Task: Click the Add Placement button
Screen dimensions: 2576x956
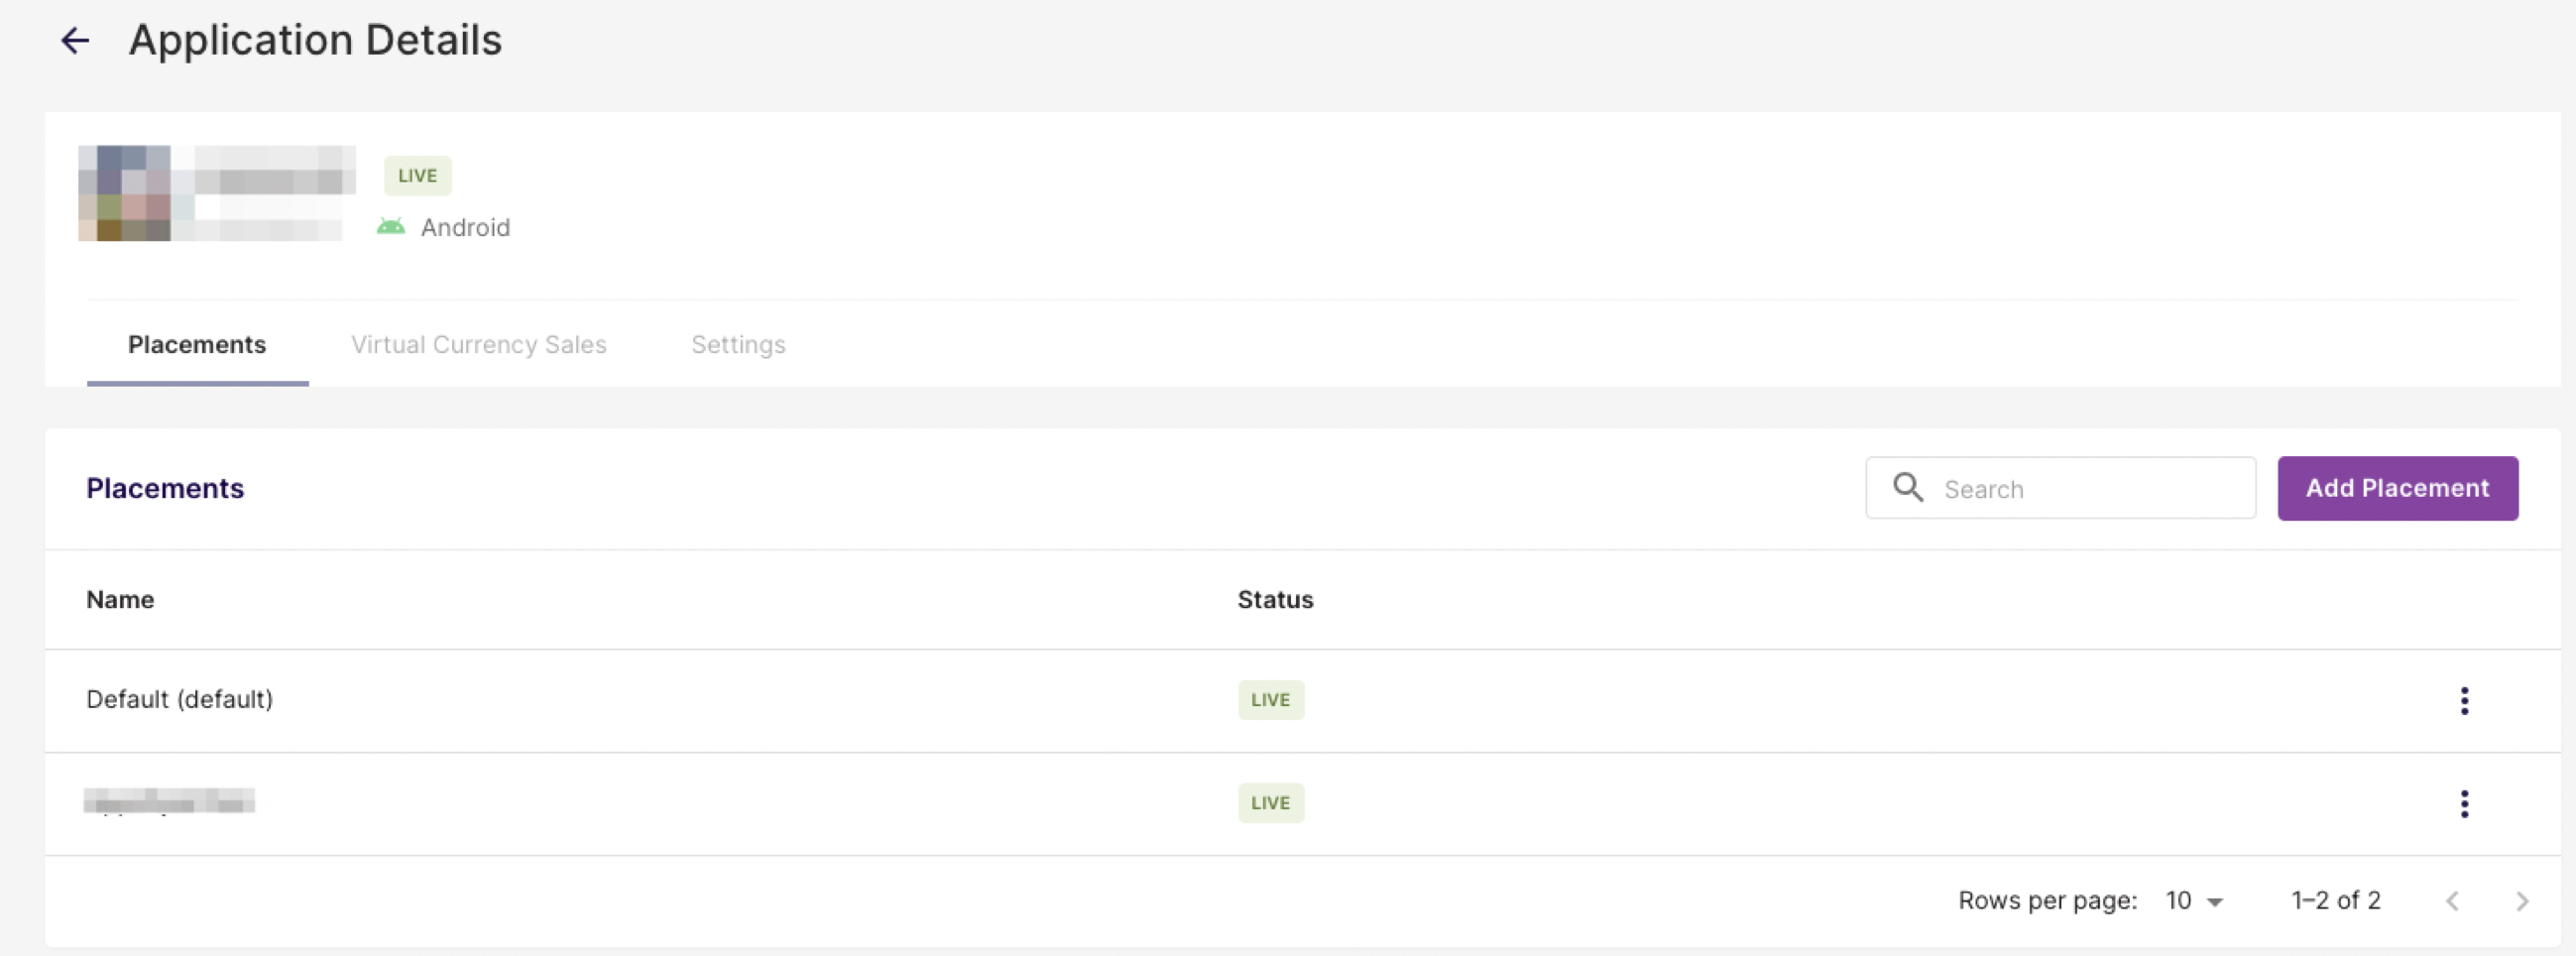Action: 2397,488
